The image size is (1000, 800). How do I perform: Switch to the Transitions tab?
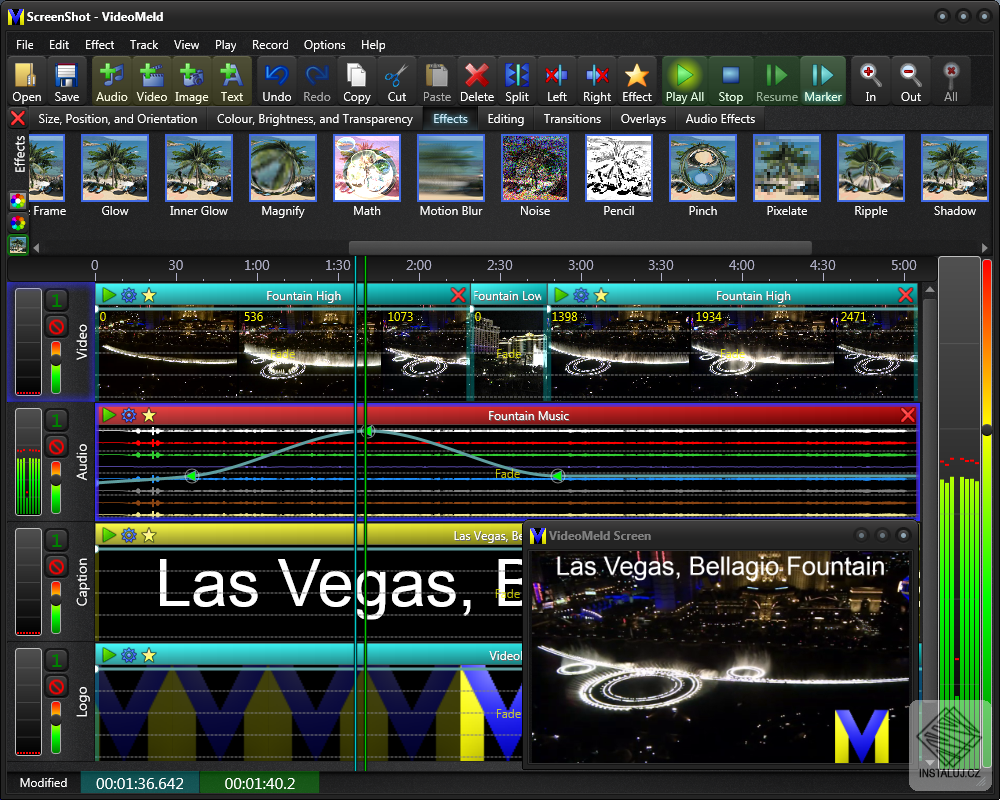[x=572, y=119]
